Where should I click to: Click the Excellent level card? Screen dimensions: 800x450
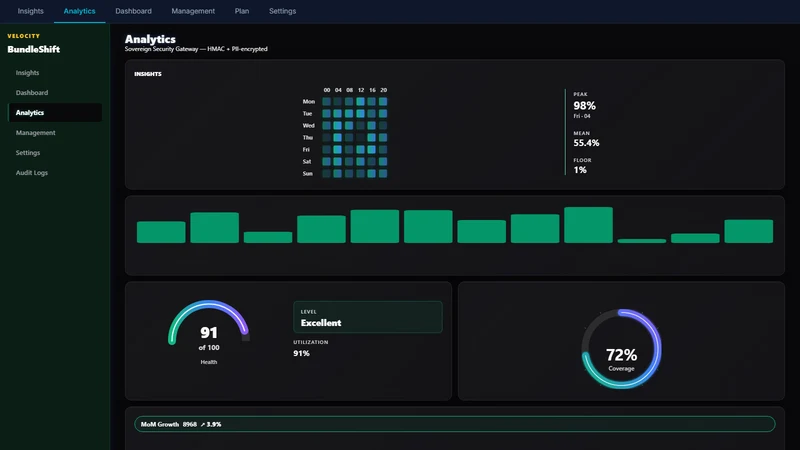[x=367, y=317]
